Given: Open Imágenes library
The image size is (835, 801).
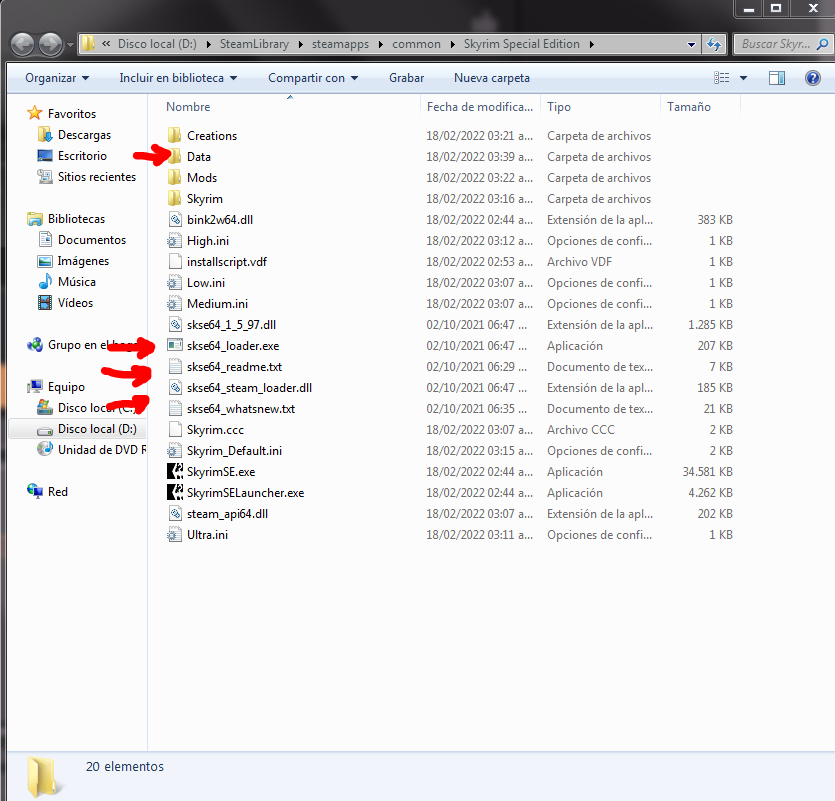Looking at the screenshot, I should point(83,260).
